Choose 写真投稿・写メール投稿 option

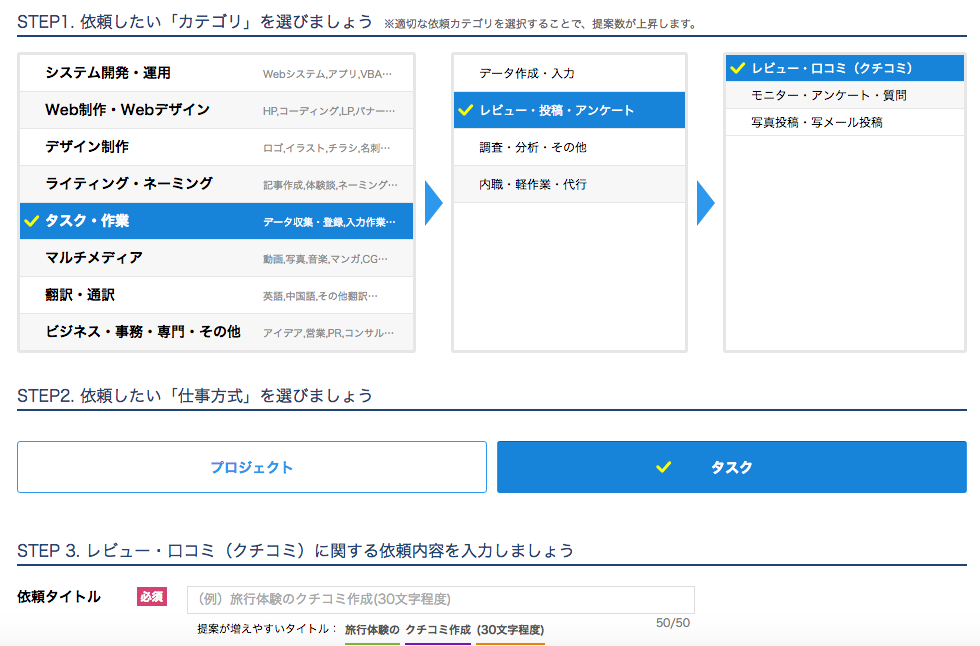845,122
